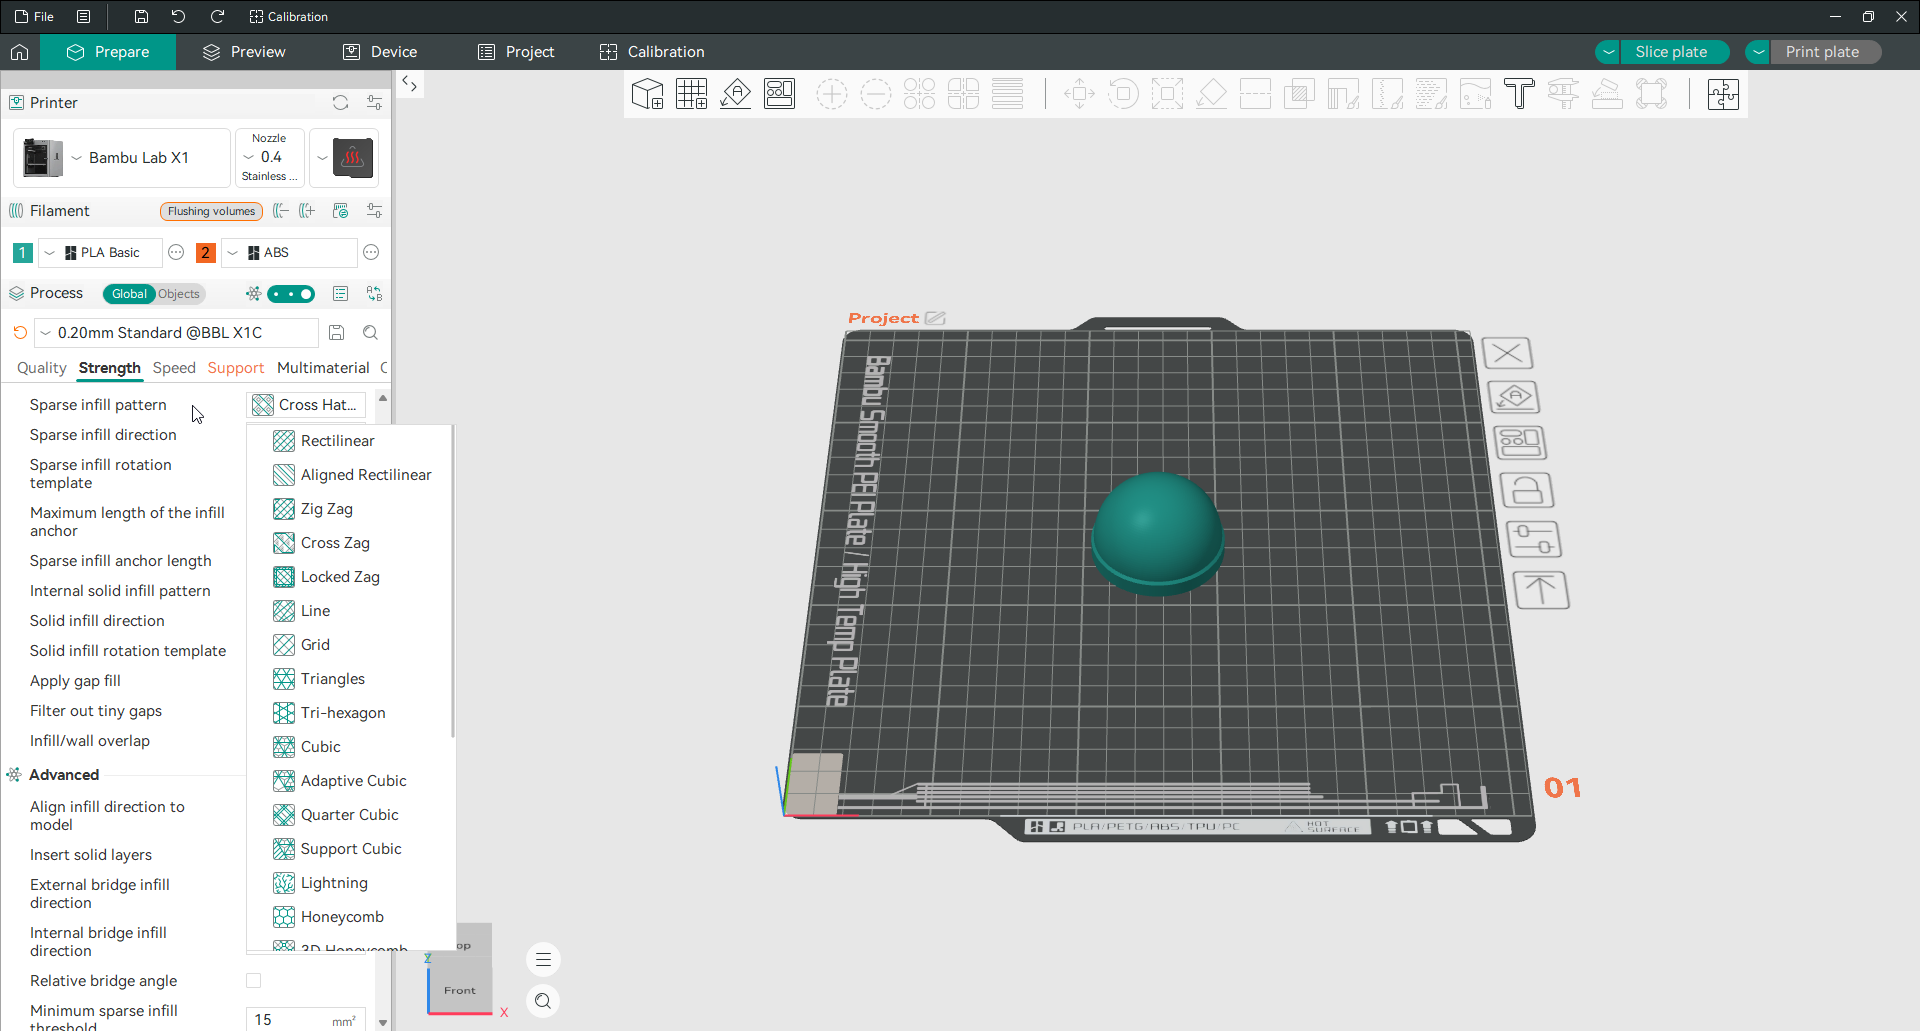Click filament 2 orange color swatch
The image size is (1920, 1031).
click(x=205, y=253)
